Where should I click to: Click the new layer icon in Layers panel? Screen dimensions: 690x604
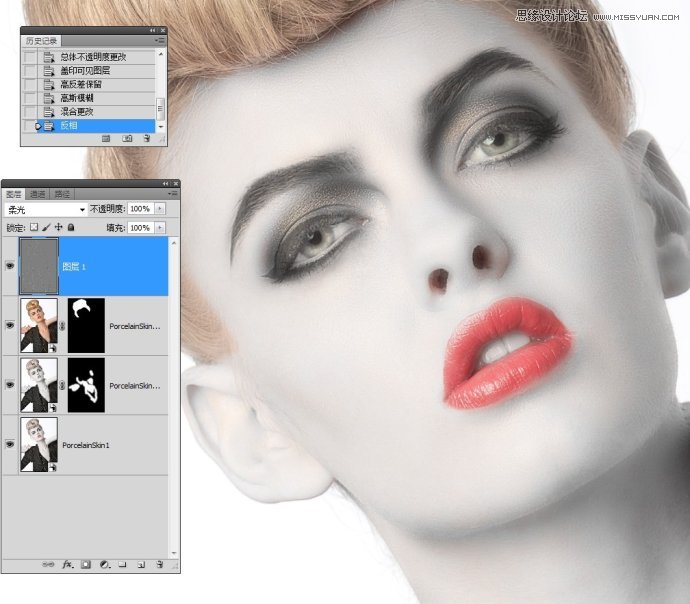(141, 565)
